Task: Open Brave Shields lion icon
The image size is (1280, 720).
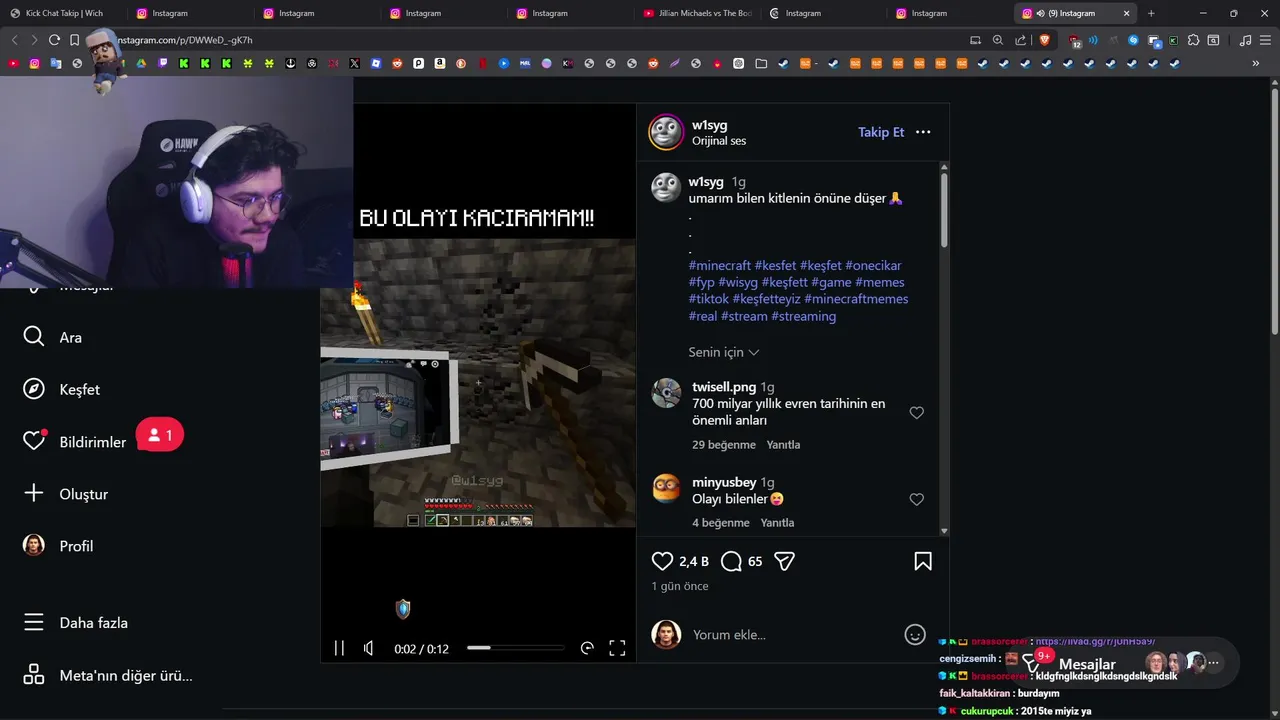Action: pos(1045,40)
